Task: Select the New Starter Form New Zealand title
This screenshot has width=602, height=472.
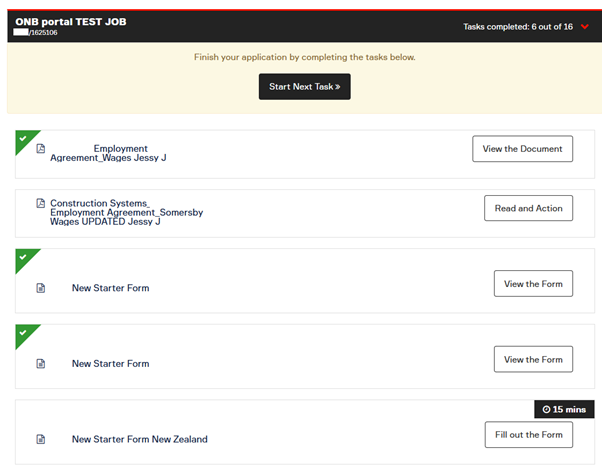Action: [x=139, y=439]
